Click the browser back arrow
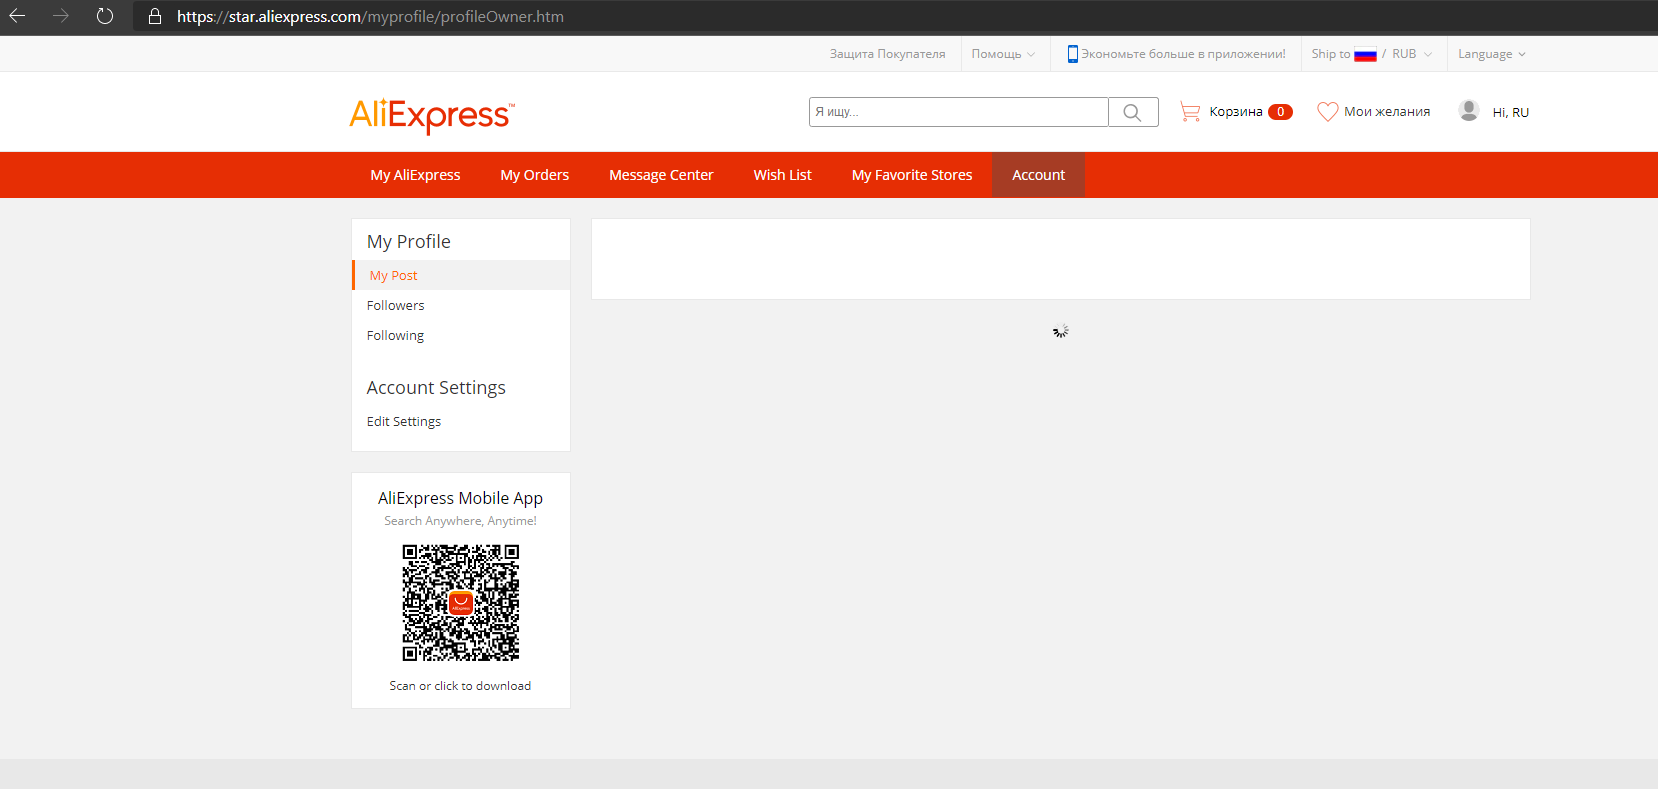 (x=17, y=16)
